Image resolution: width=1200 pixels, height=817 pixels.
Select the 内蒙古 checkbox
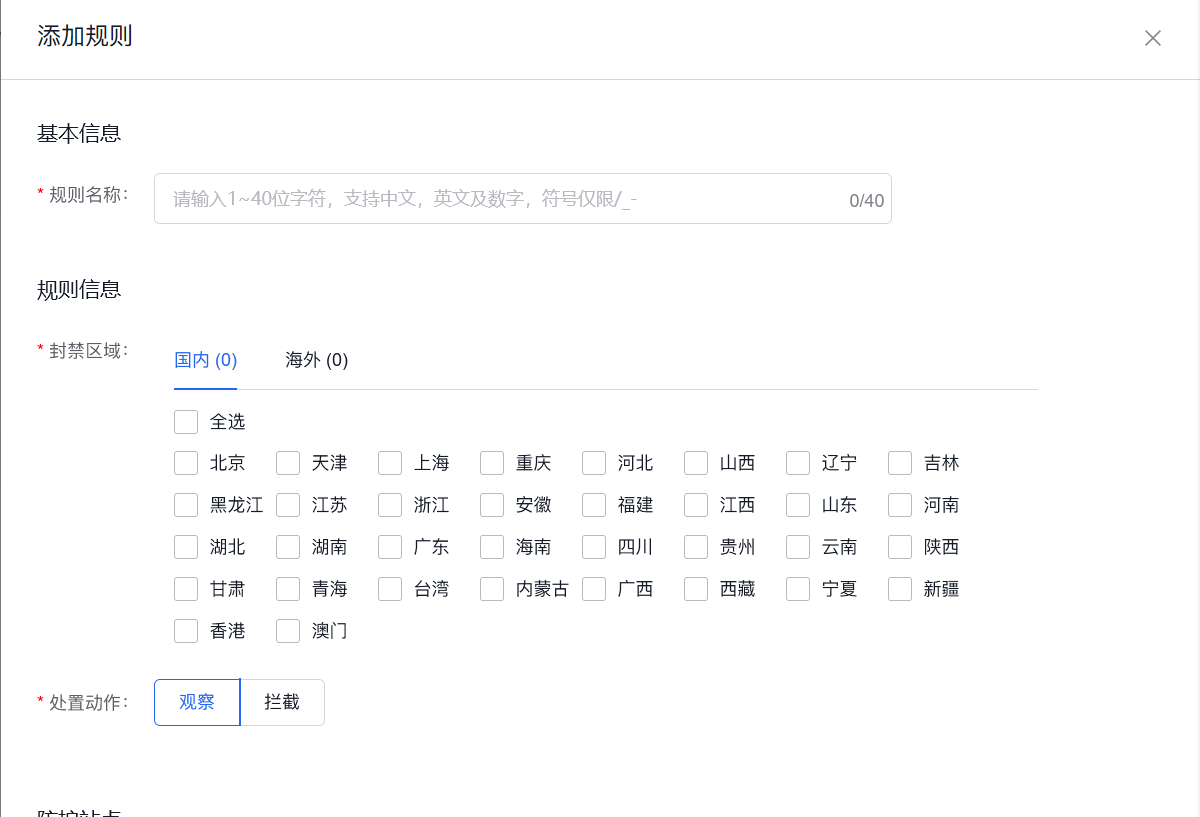(491, 588)
